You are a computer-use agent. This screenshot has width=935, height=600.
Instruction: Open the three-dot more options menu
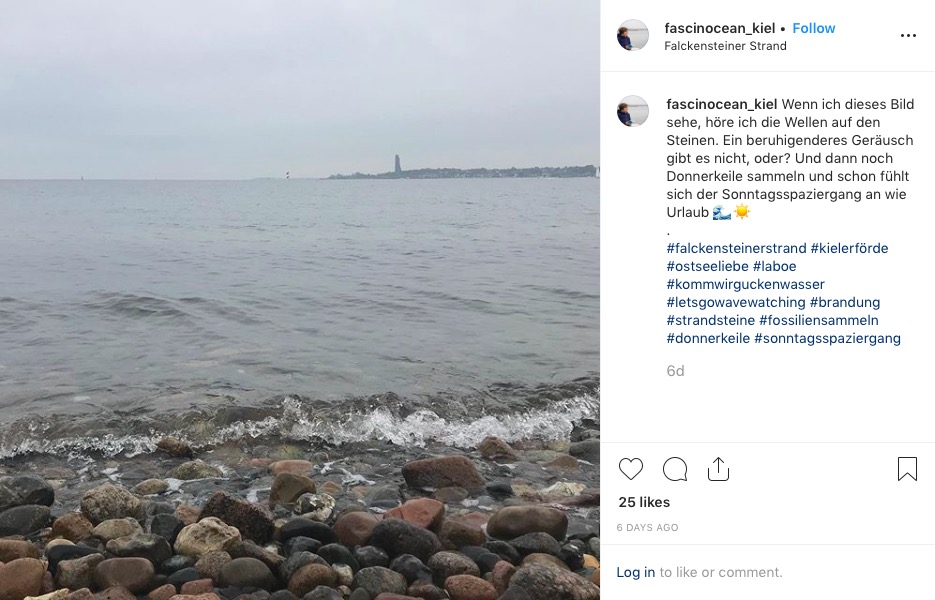click(x=908, y=36)
